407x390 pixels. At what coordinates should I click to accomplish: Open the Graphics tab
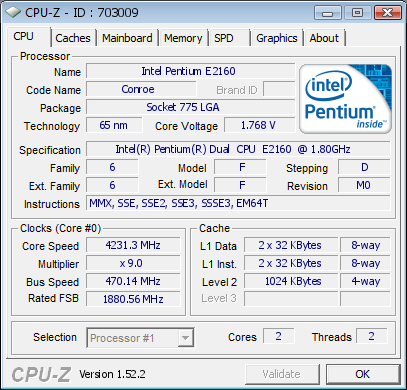pyautogui.click(x=277, y=38)
